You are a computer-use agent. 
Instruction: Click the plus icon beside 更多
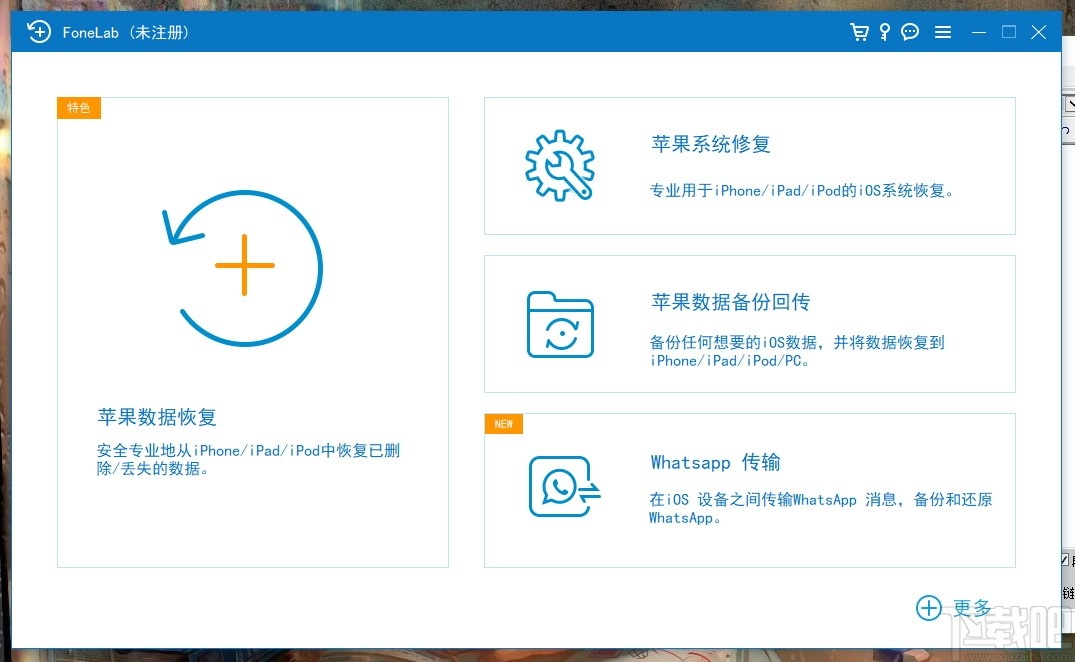(x=928, y=607)
